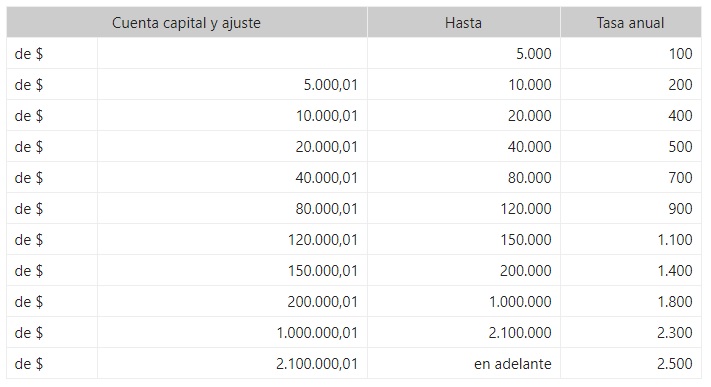The height and width of the screenshot is (387, 711).
Task: Click the Hasta value 1.000.000
Action: [x=464, y=301]
